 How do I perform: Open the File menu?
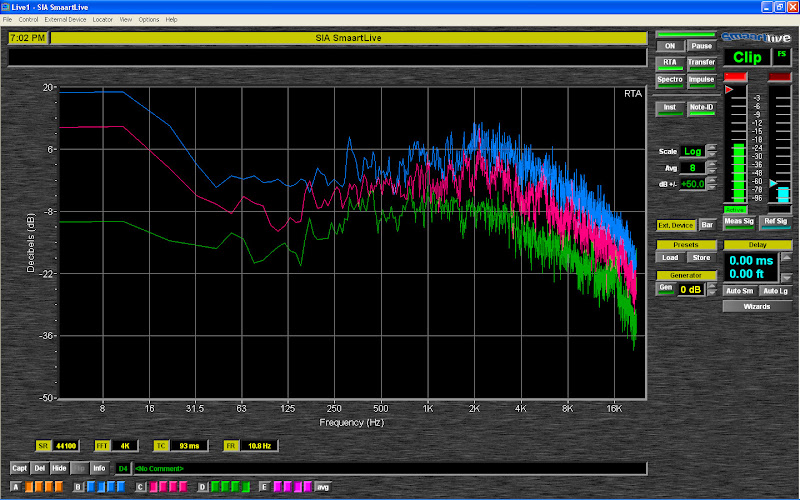pos(7,19)
